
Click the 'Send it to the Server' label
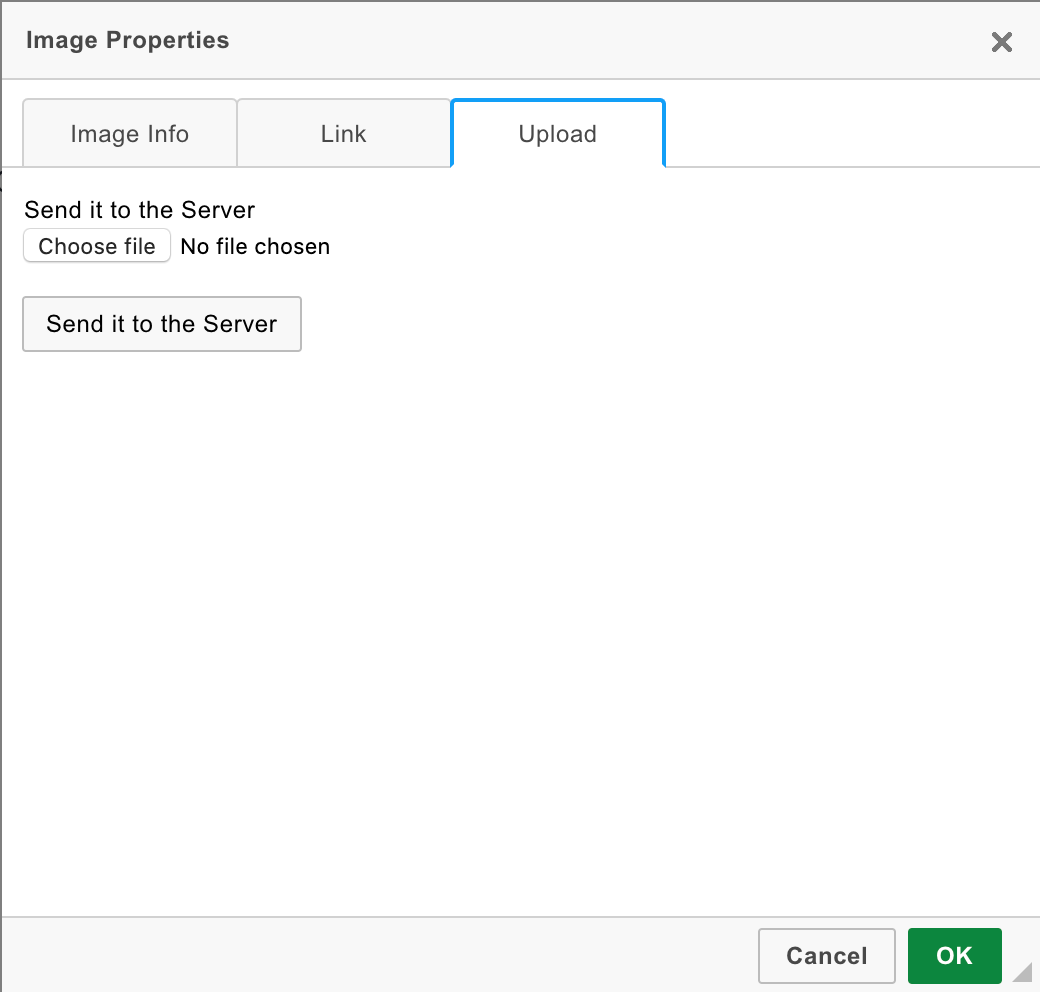pos(139,210)
